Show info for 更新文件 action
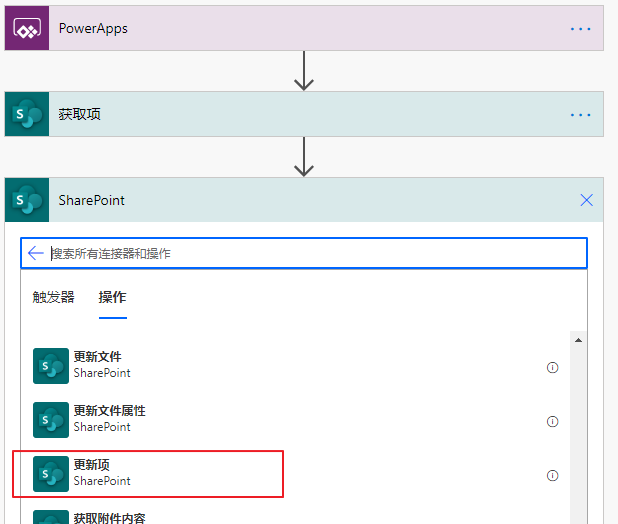Image resolution: width=618 pixels, height=524 pixels. pyautogui.click(x=552, y=368)
